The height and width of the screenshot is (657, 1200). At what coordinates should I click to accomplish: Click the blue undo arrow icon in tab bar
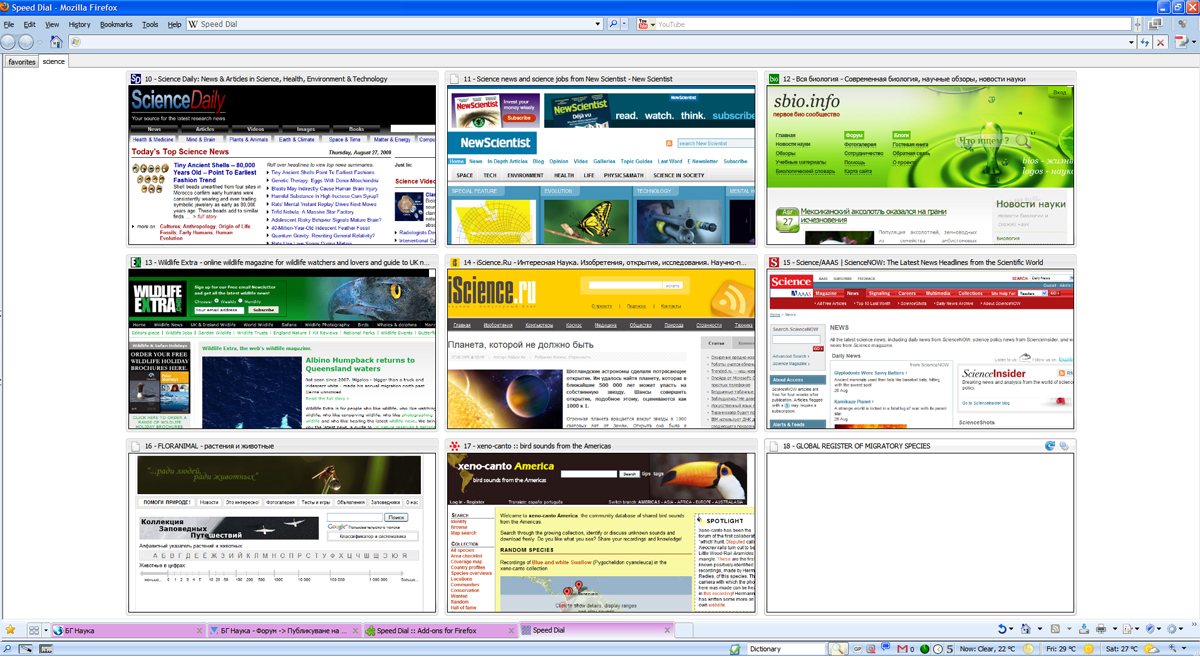1001,629
